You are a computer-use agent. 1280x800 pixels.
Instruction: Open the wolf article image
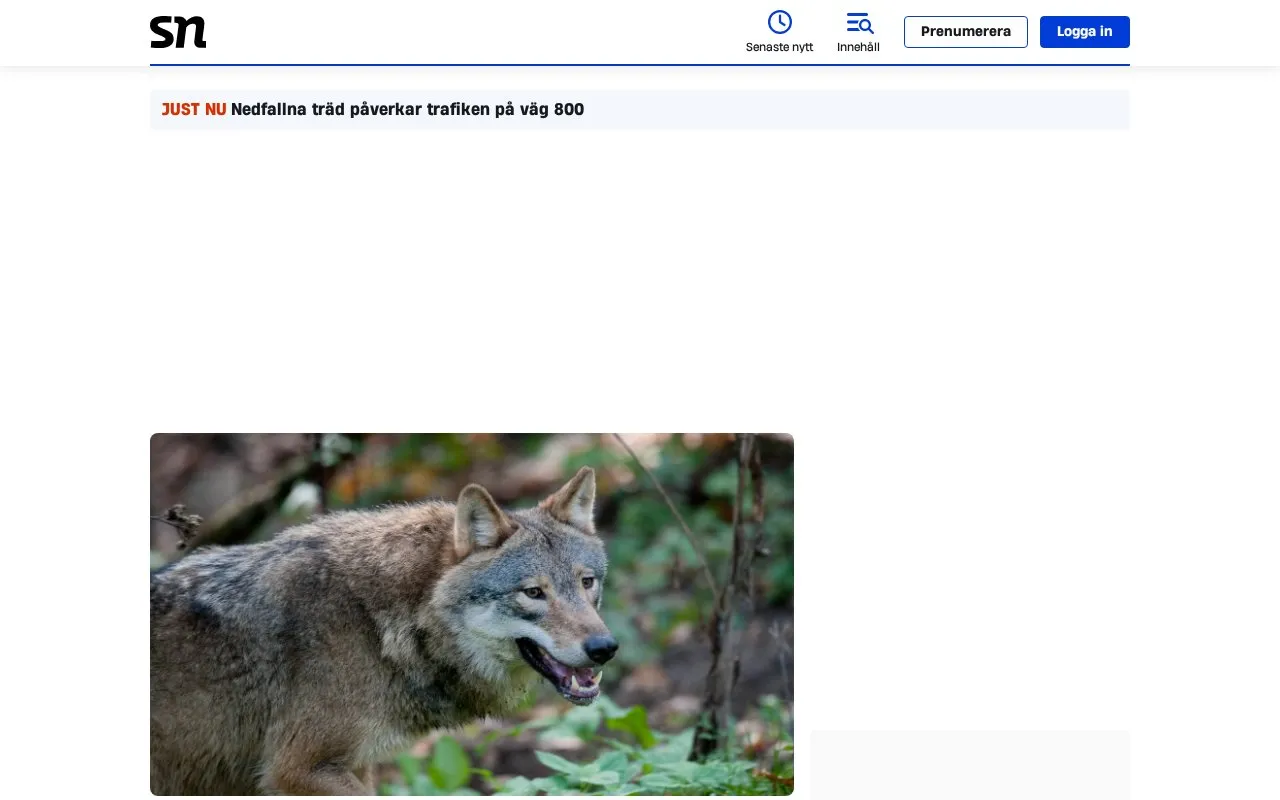click(x=472, y=614)
